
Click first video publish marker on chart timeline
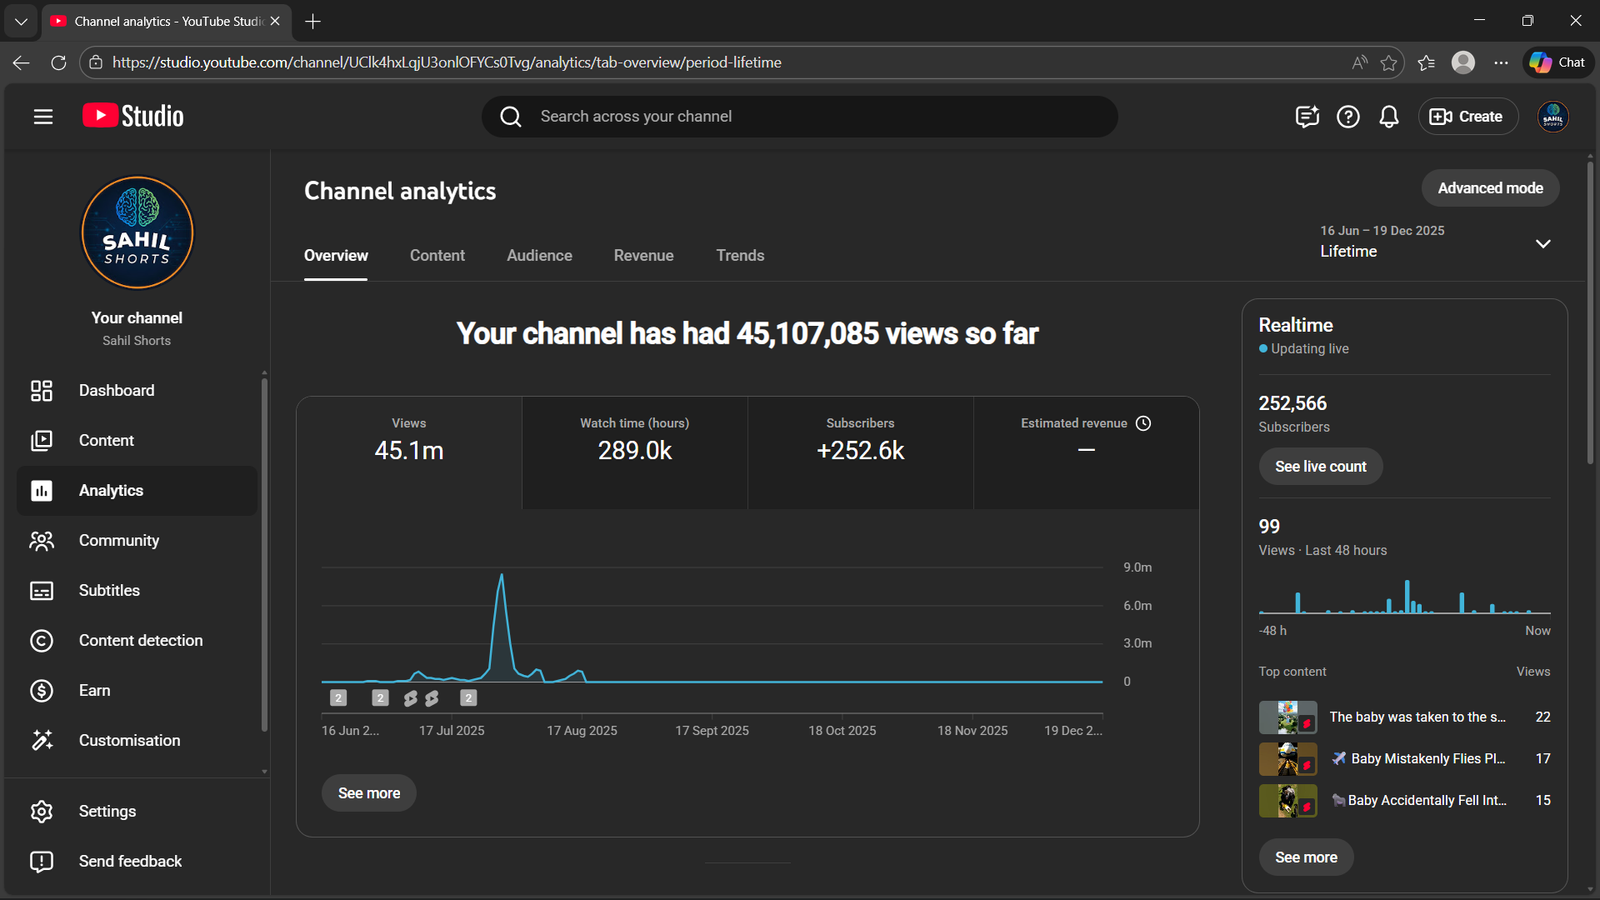click(x=339, y=698)
